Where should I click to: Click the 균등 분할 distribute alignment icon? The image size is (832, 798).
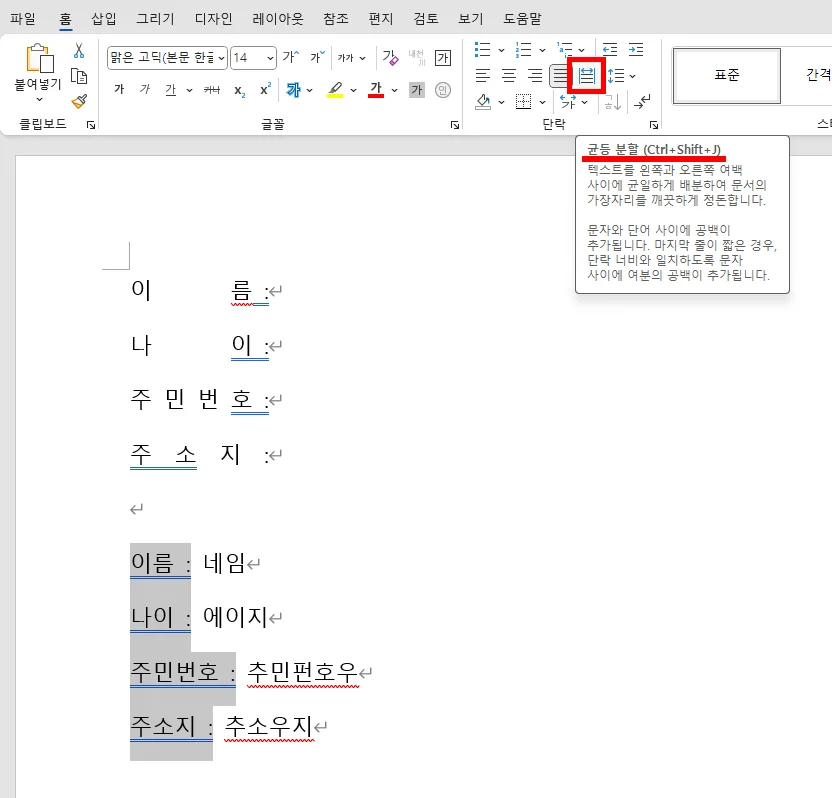[587, 75]
